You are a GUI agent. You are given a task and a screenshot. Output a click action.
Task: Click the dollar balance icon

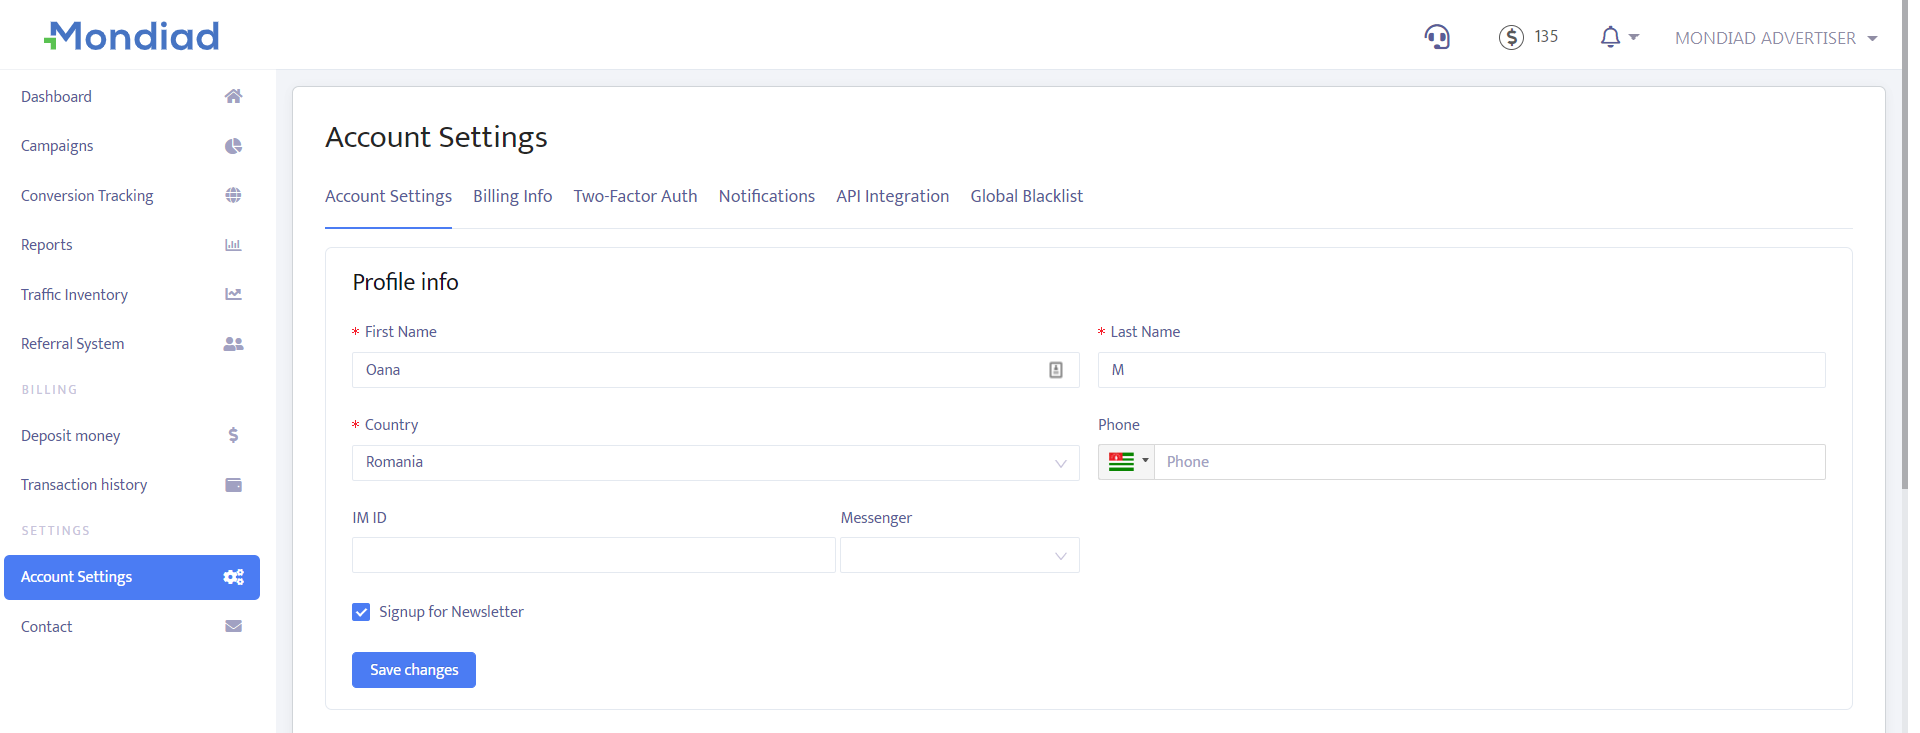(x=1510, y=37)
